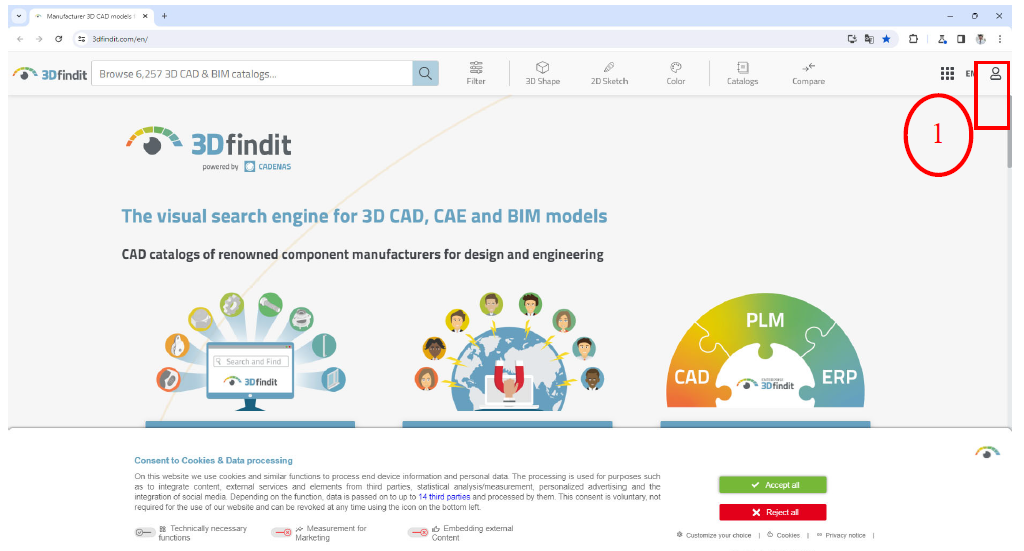Click the Chrome profile avatar
The image size is (1024, 551).
click(981, 39)
